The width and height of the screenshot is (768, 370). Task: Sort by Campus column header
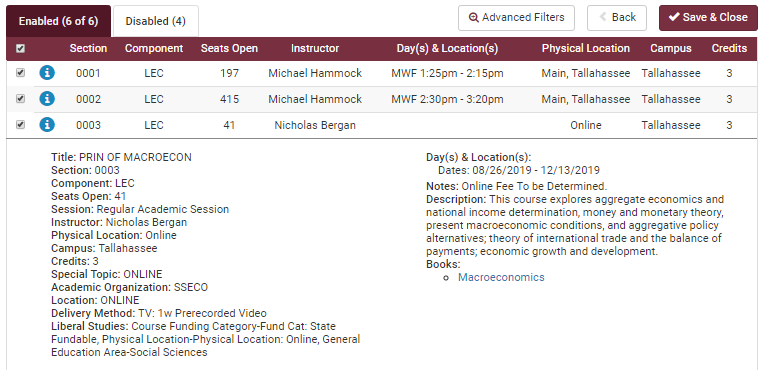(671, 49)
